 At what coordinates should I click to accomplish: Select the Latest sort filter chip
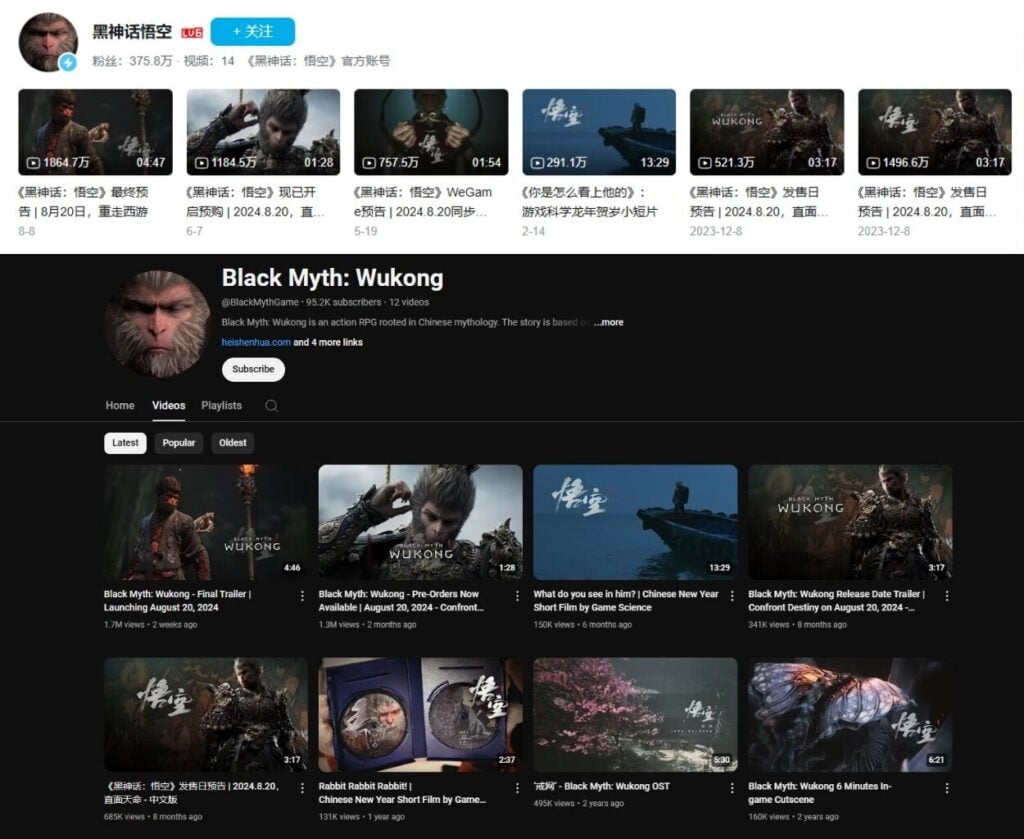(x=125, y=443)
